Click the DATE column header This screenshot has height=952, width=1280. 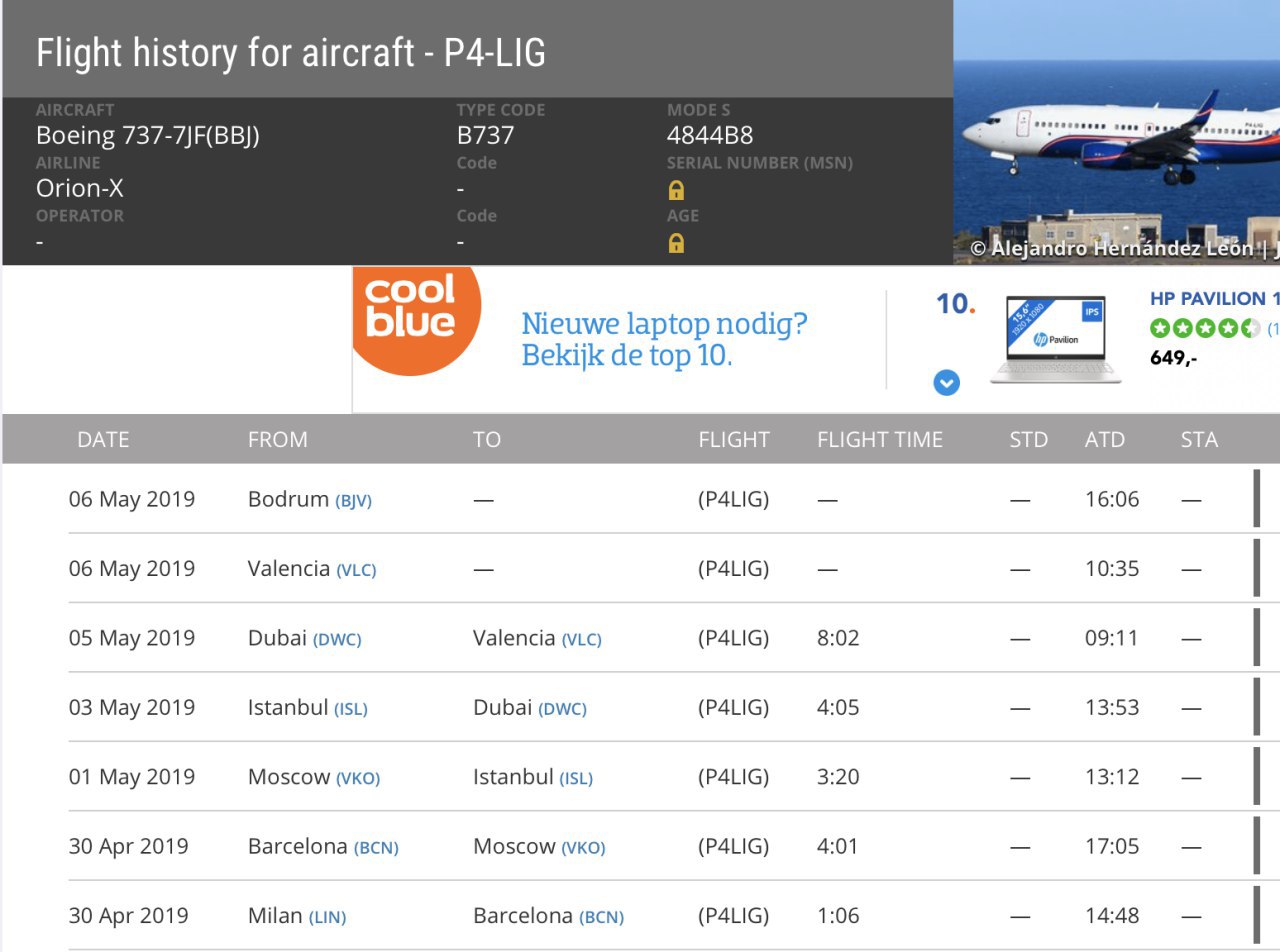pyautogui.click(x=103, y=440)
